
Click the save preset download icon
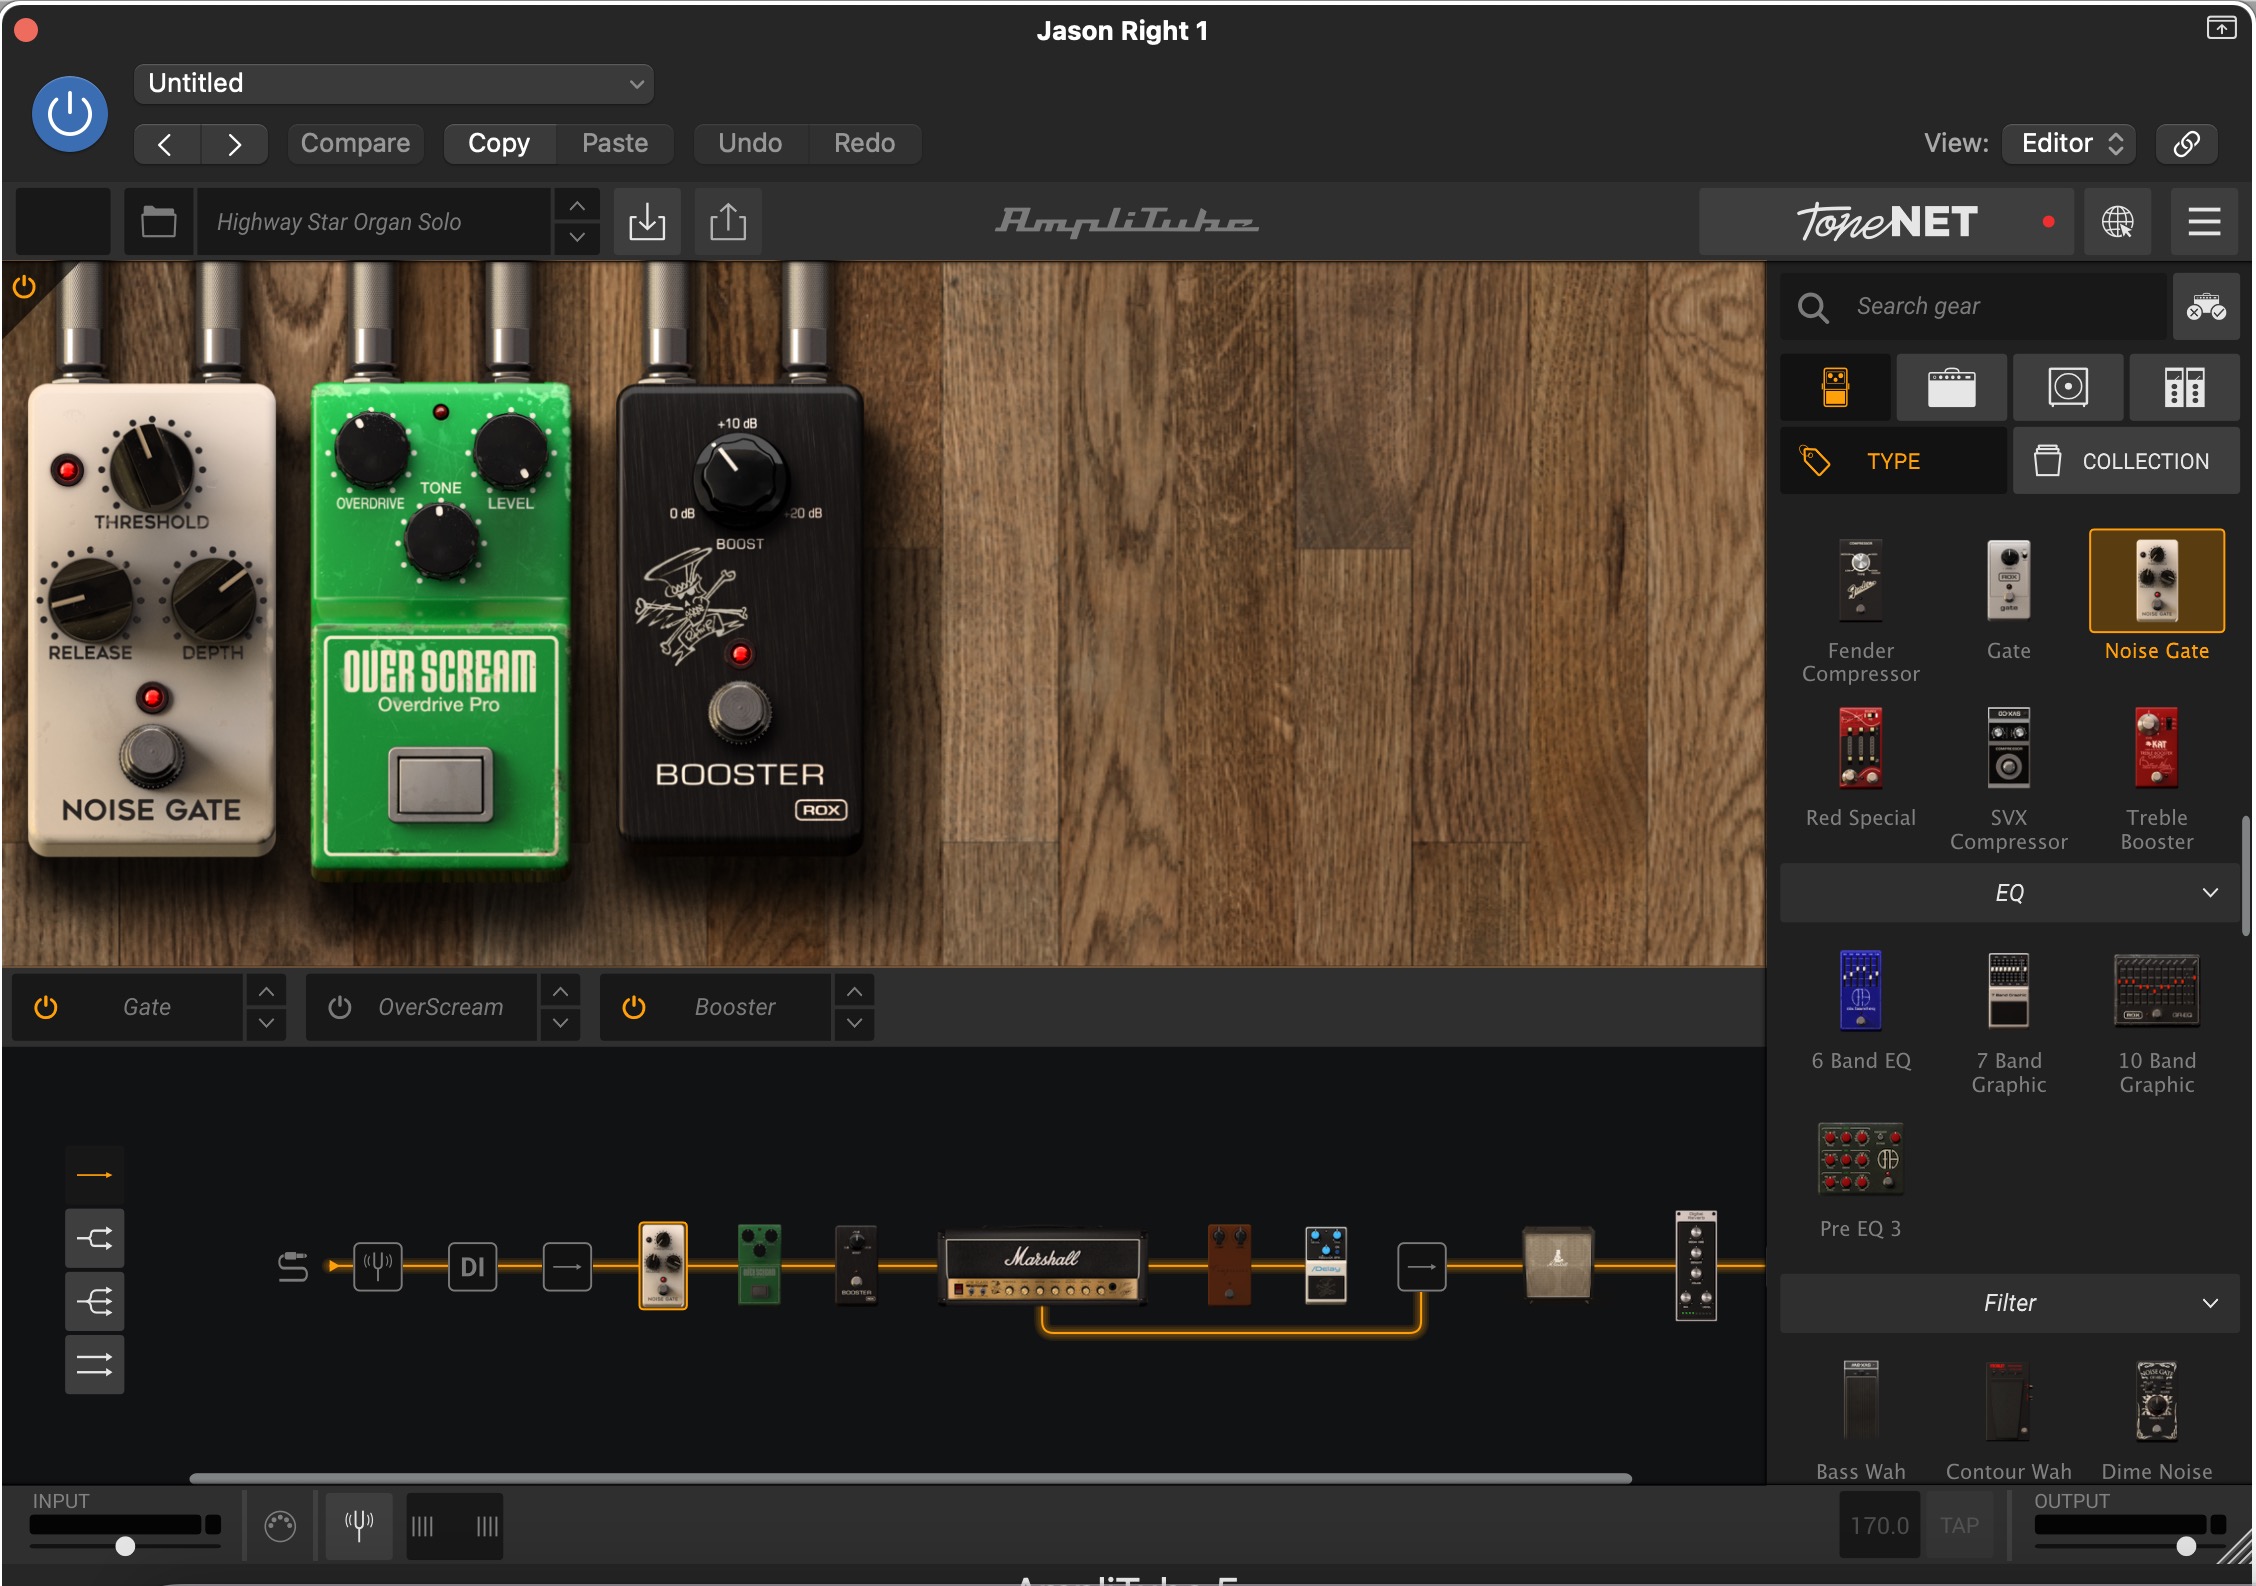pyautogui.click(x=647, y=222)
